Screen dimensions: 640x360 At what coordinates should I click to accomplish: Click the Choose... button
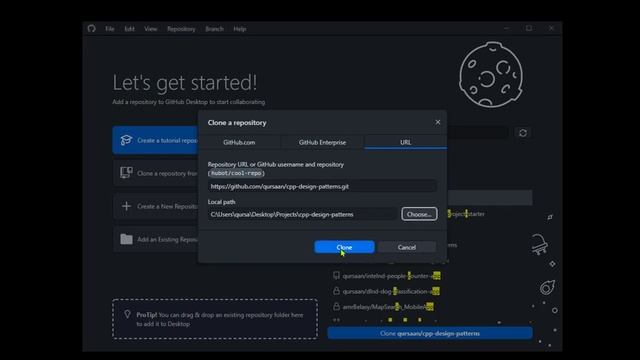[x=419, y=214]
